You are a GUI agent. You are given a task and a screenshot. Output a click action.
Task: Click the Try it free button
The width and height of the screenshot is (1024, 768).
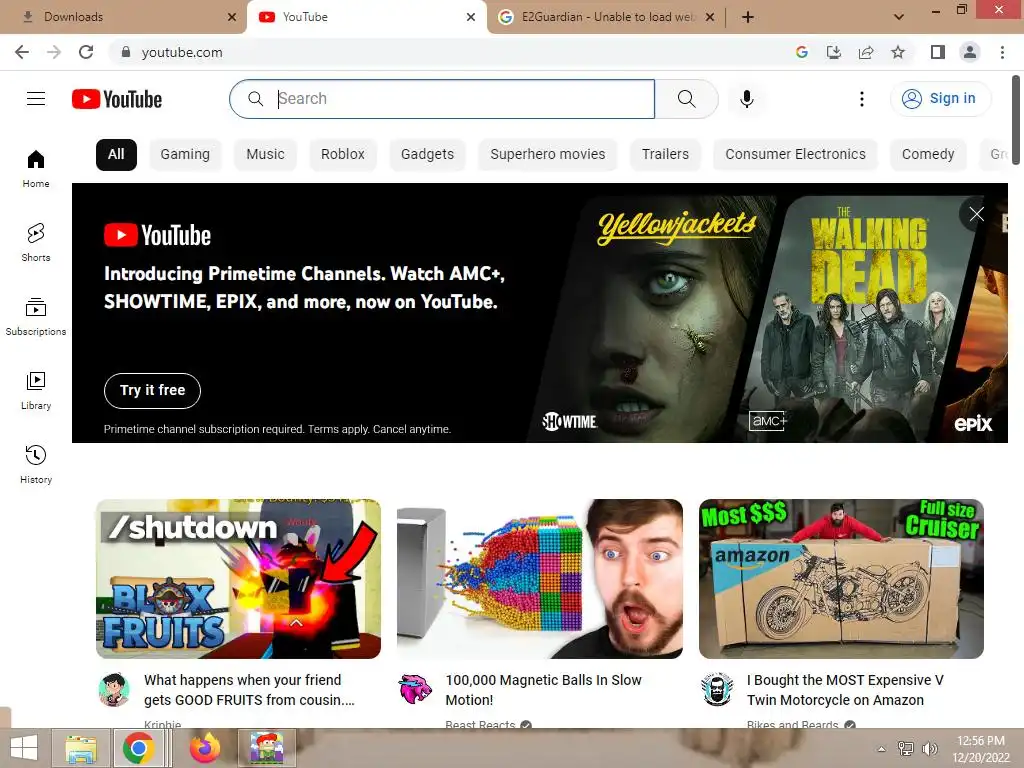(x=152, y=391)
